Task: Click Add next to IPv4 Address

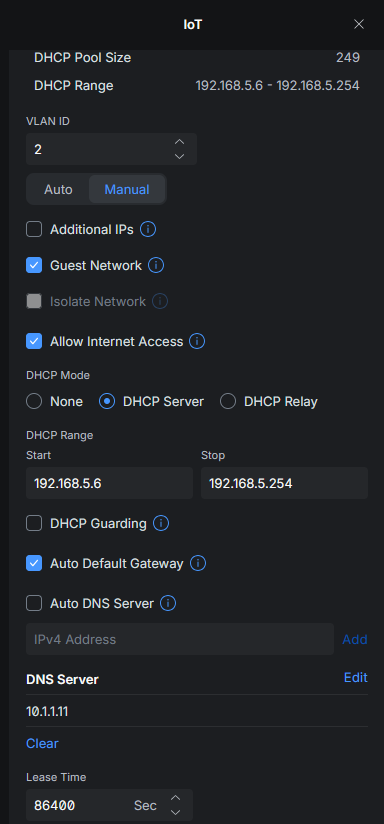Action: (x=355, y=639)
